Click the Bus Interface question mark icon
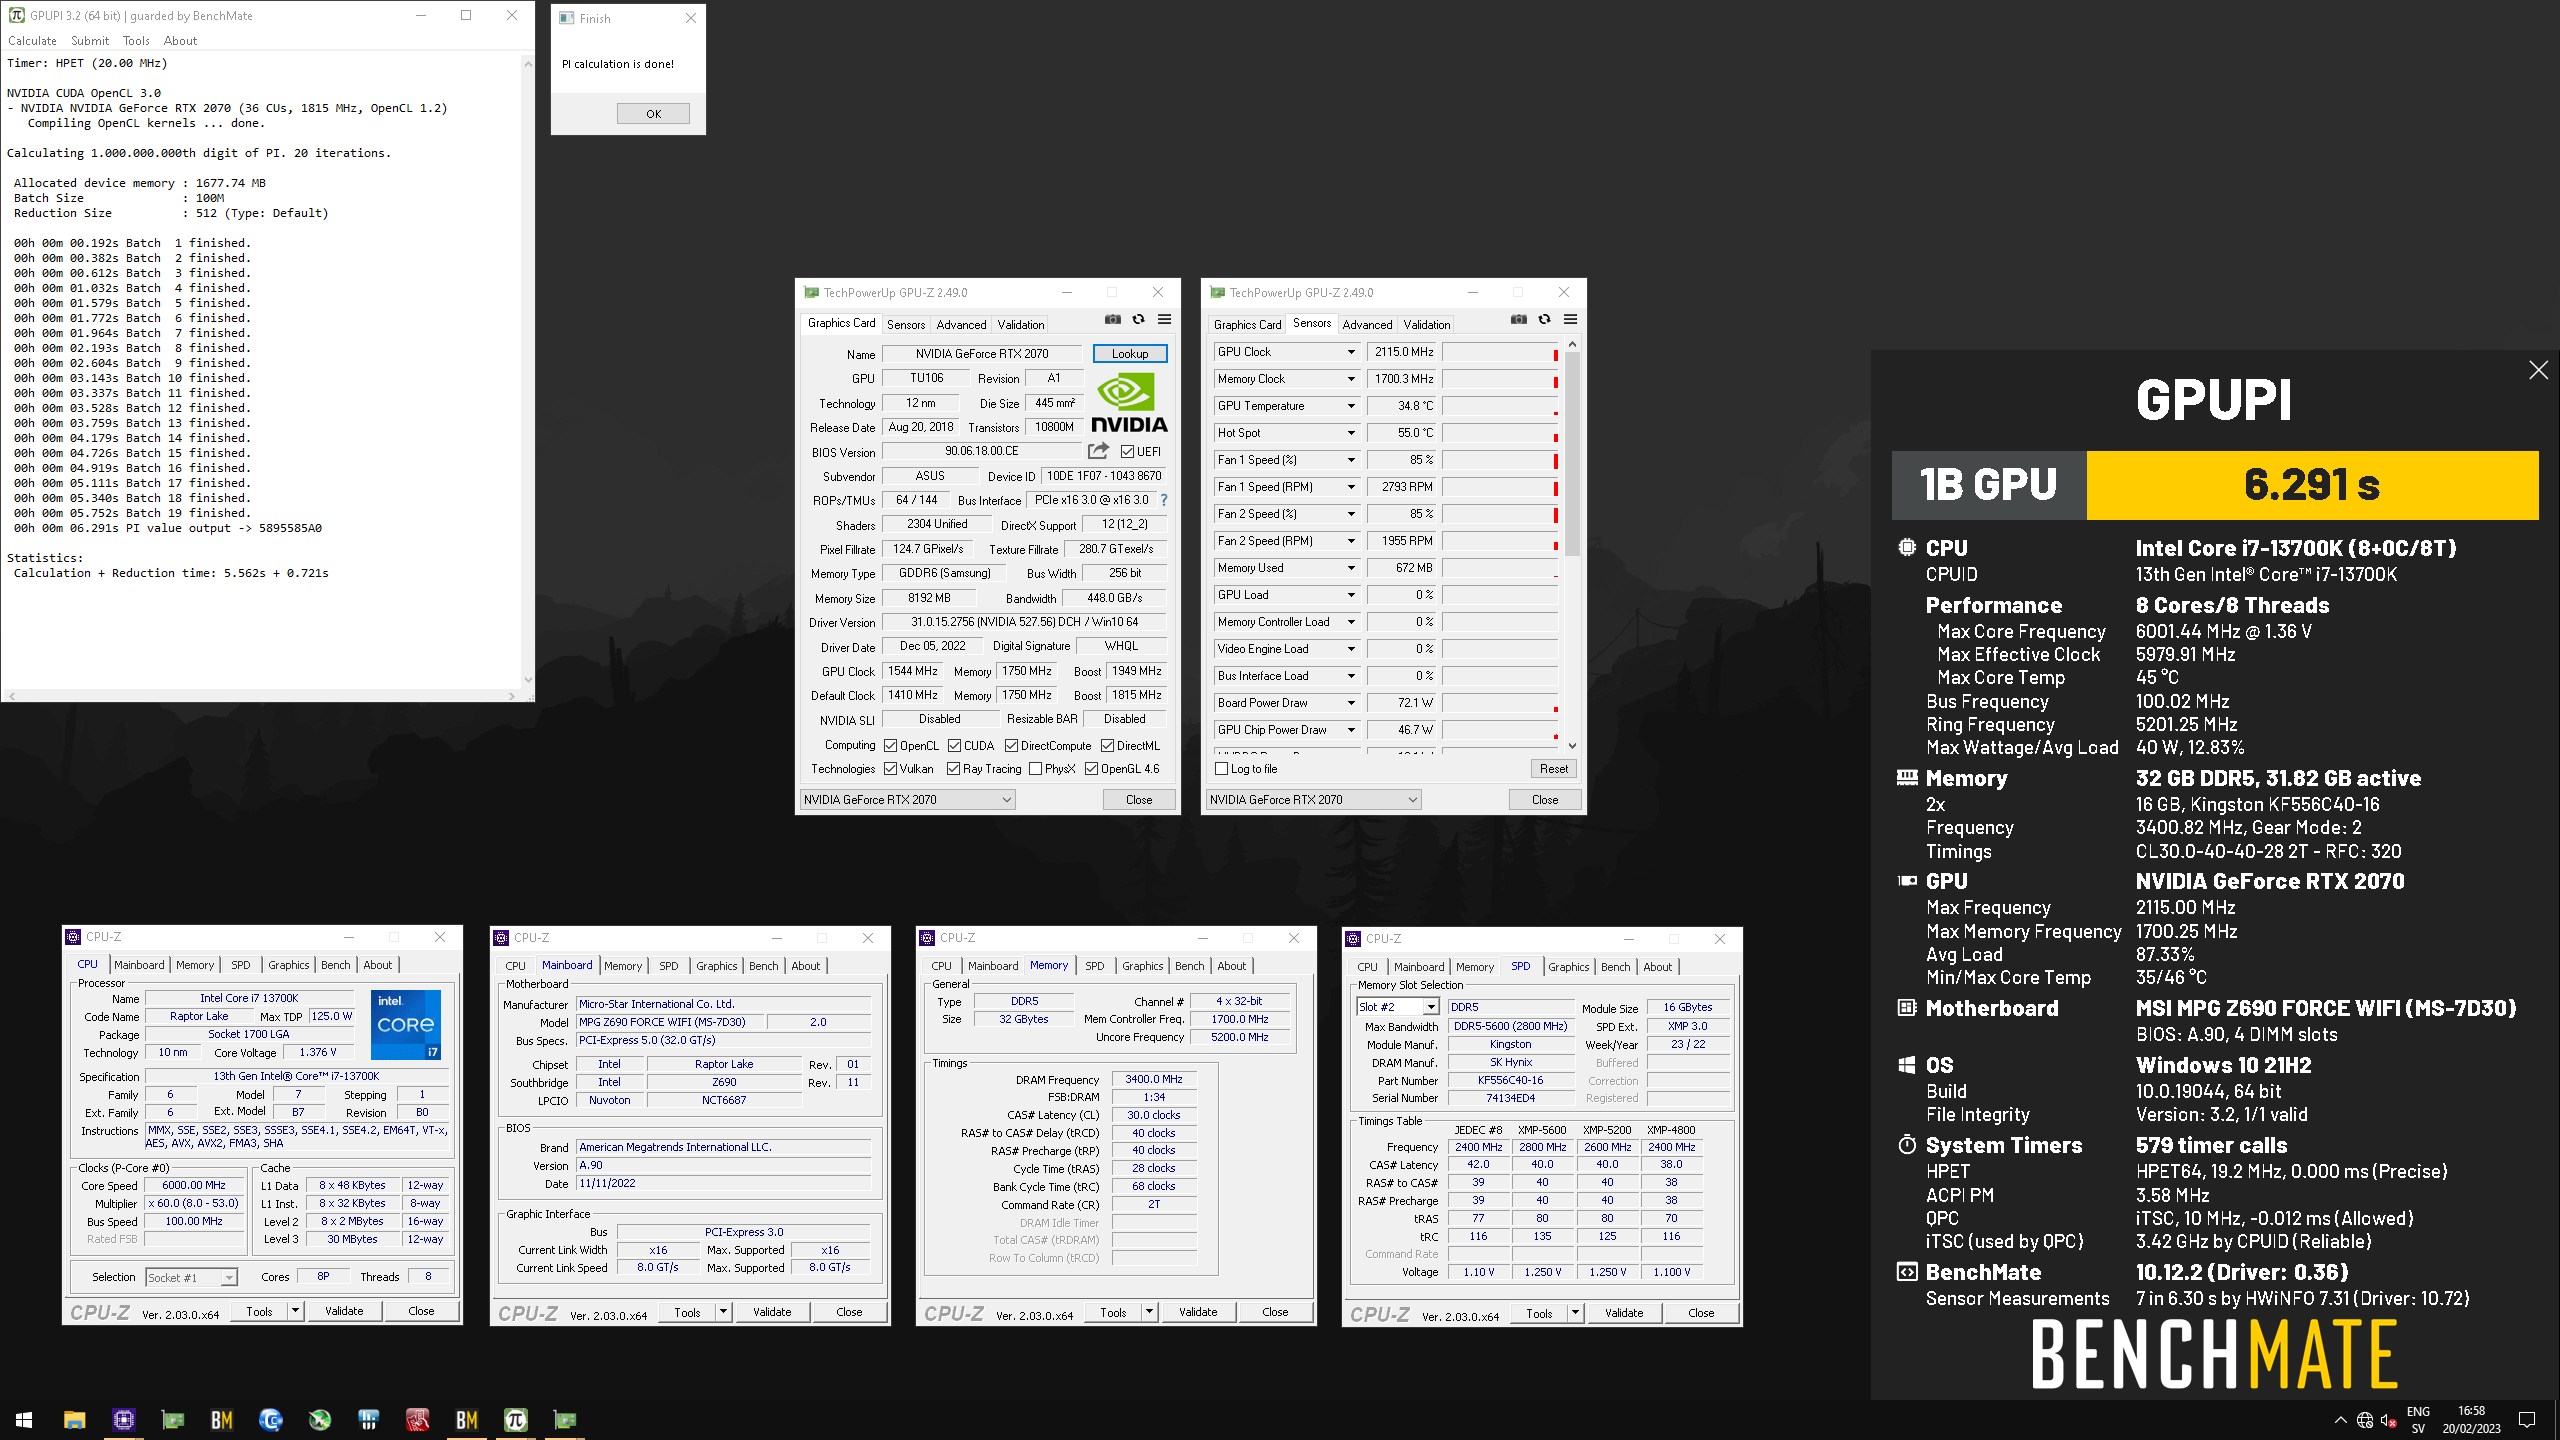This screenshot has height=1440, width=2560. [x=1164, y=500]
